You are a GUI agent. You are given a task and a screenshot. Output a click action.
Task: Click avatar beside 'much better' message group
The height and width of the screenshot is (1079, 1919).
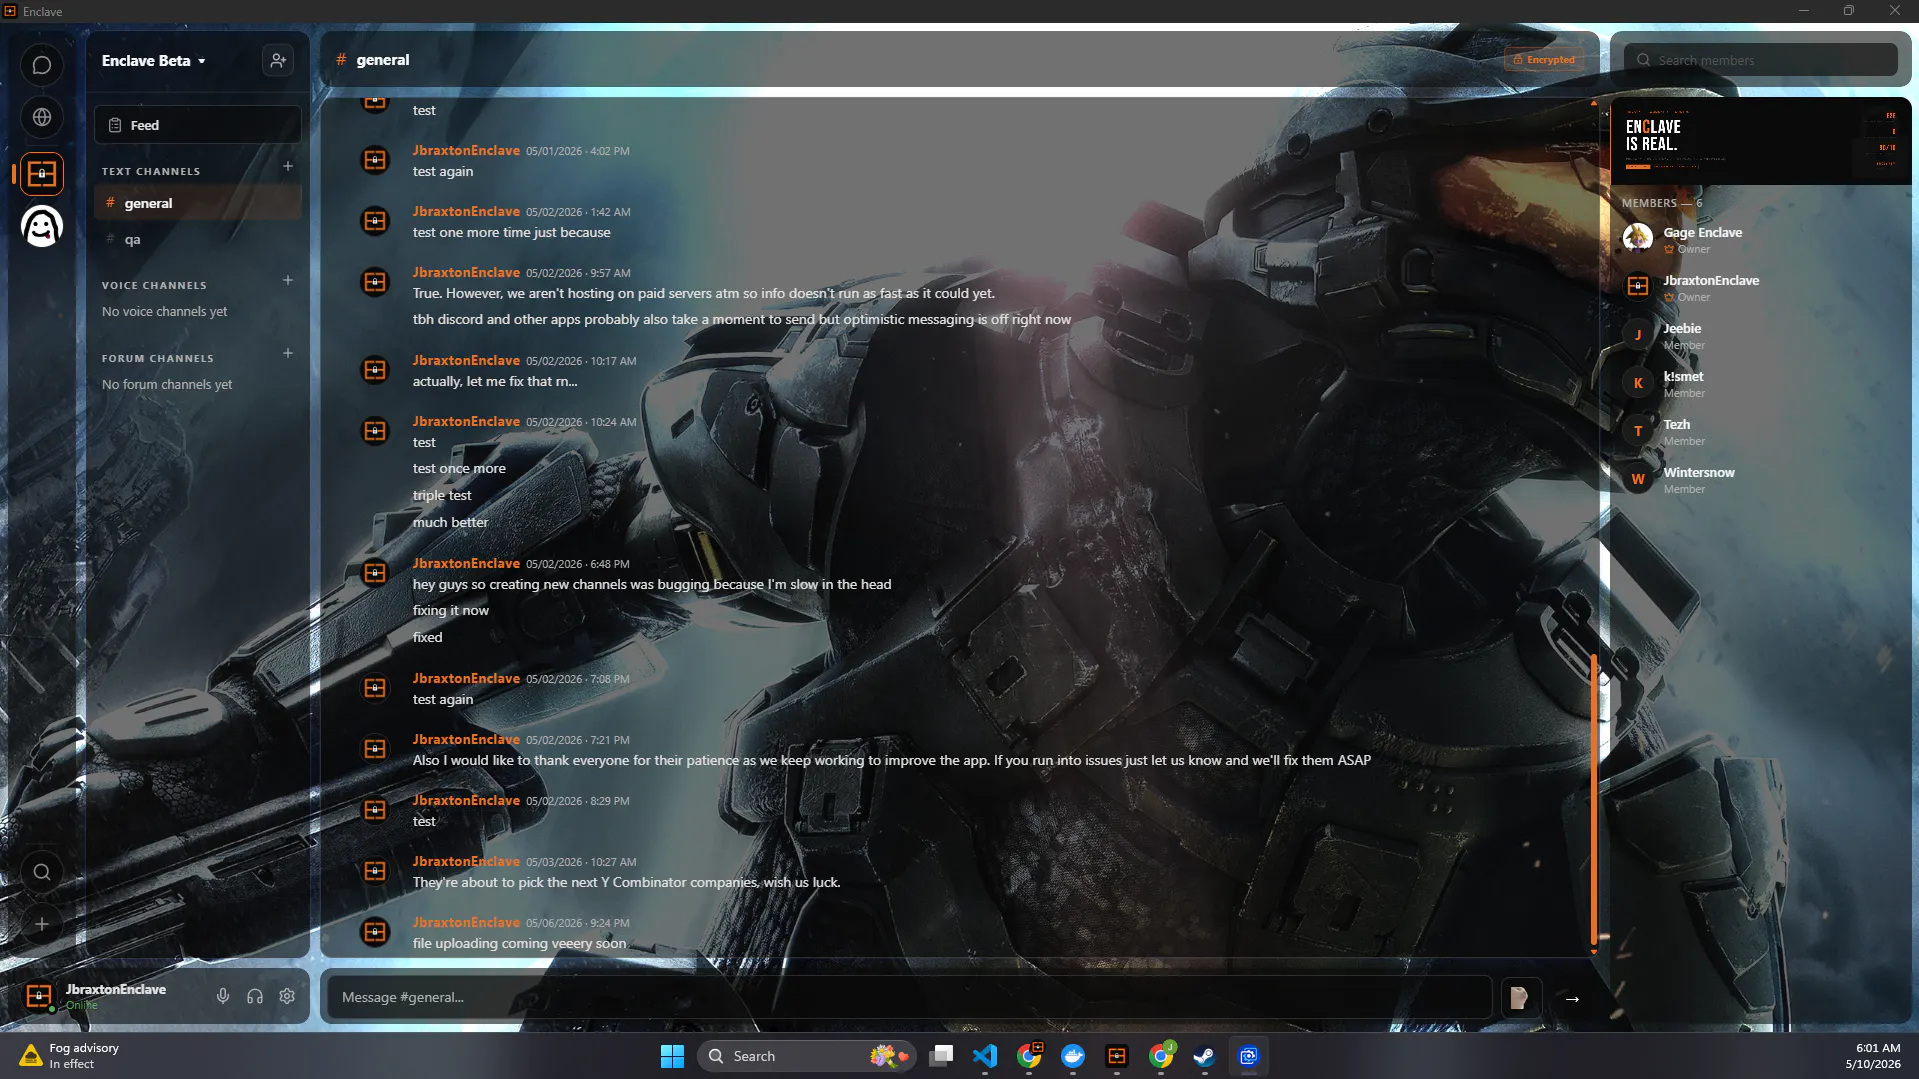375,431
